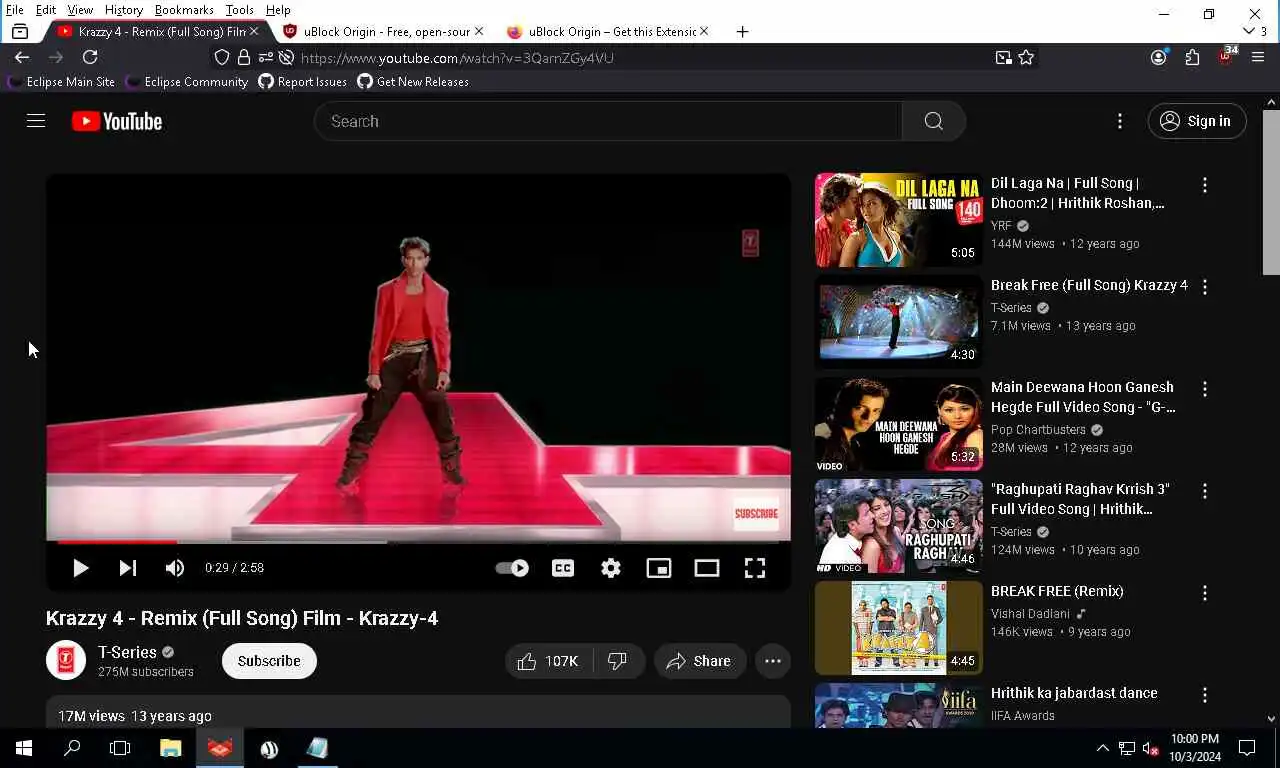Open T-Series channel name link

coord(127,652)
